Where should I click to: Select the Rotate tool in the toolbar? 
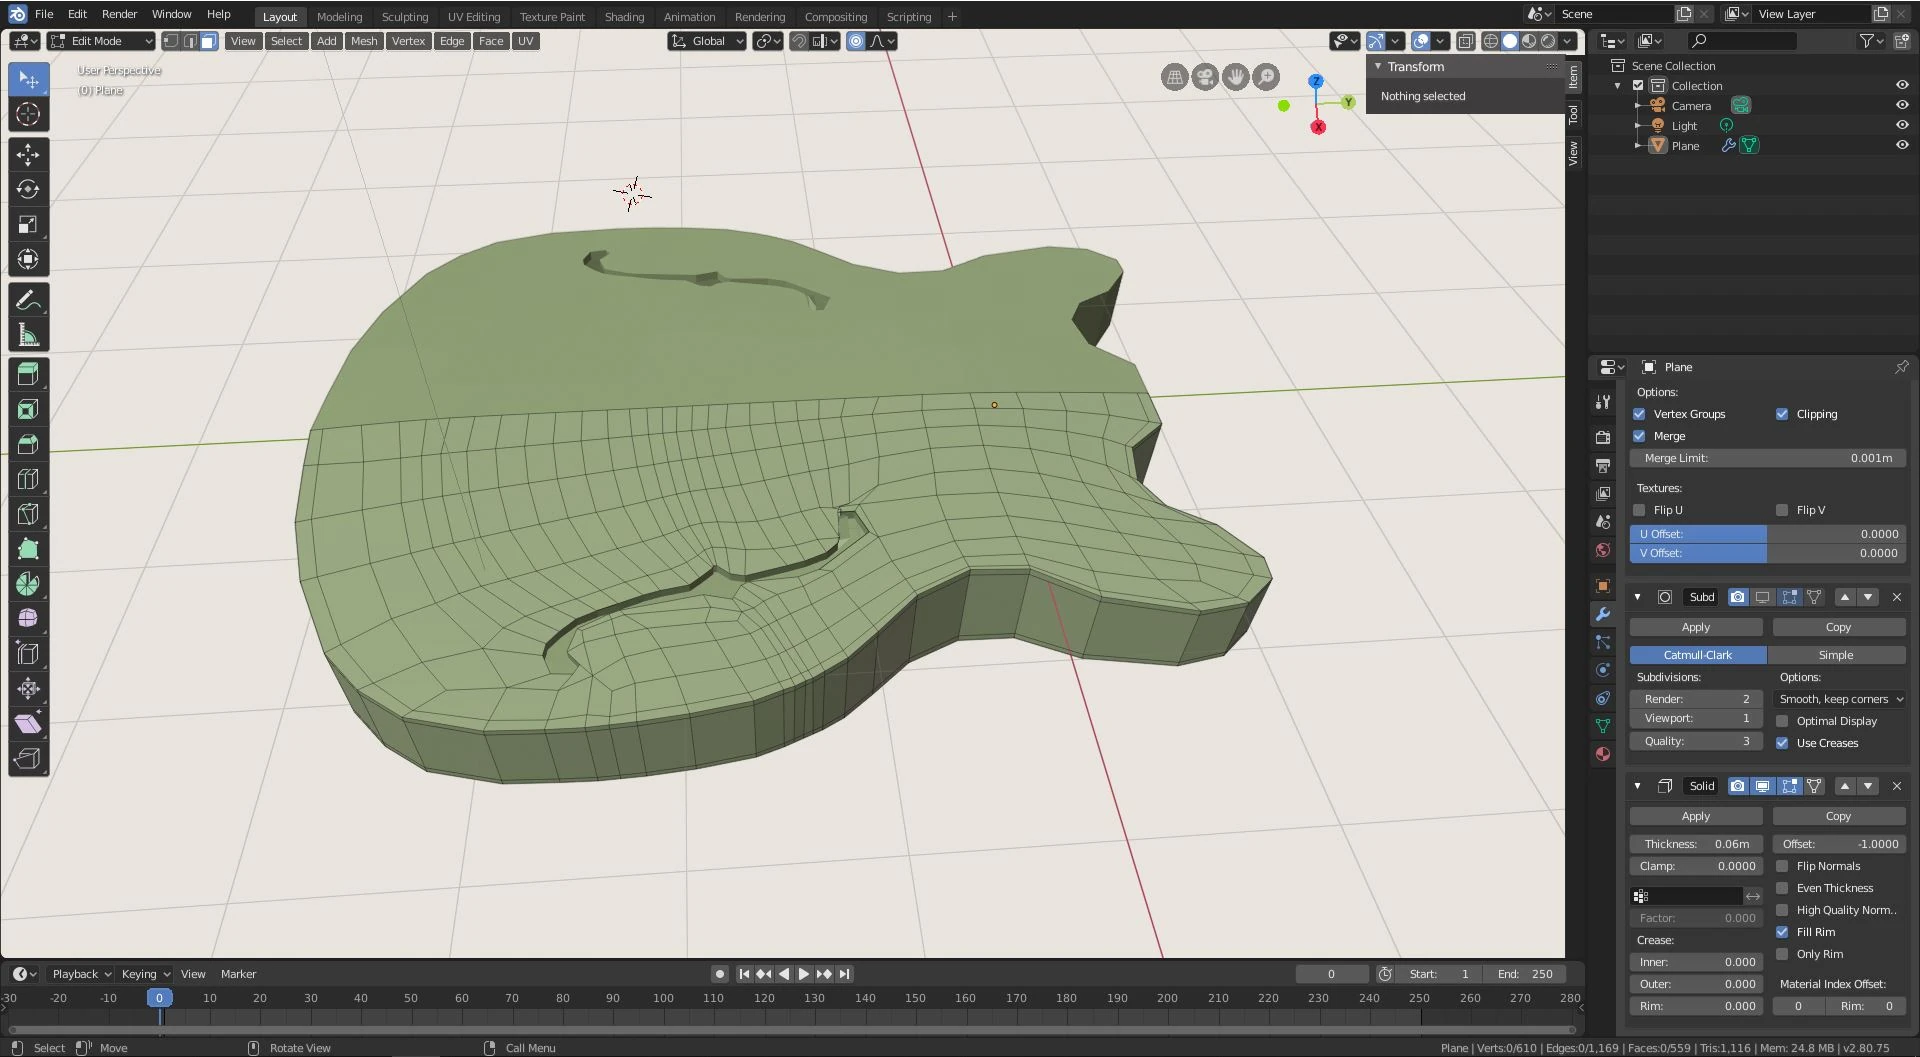click(28, 189)
